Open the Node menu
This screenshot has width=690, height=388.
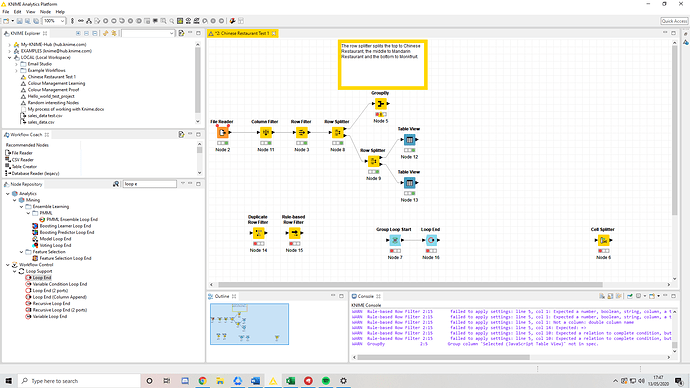click(45, 12)
